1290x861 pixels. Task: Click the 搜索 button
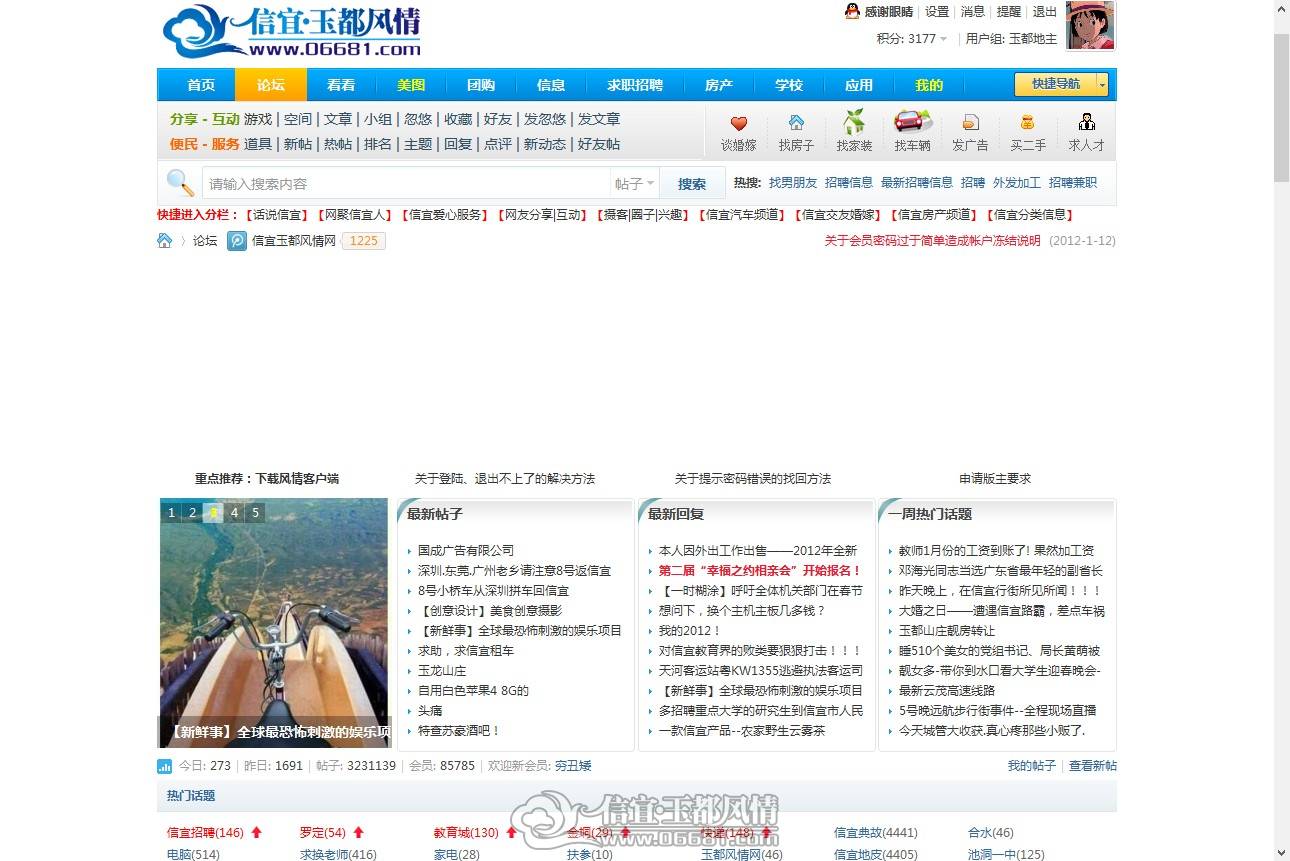pos(692,184)
